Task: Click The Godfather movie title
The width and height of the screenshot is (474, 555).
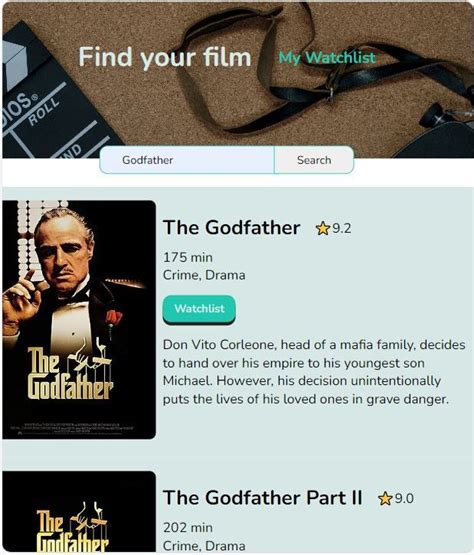Action: [232, 227]
